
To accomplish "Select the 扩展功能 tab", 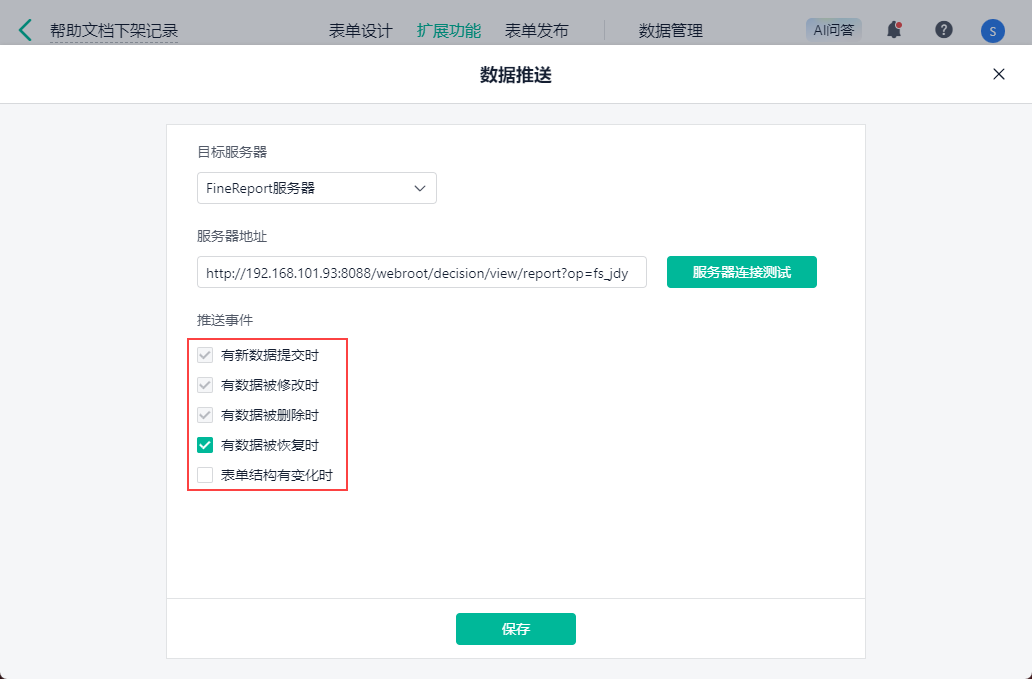I will [448, 31].
